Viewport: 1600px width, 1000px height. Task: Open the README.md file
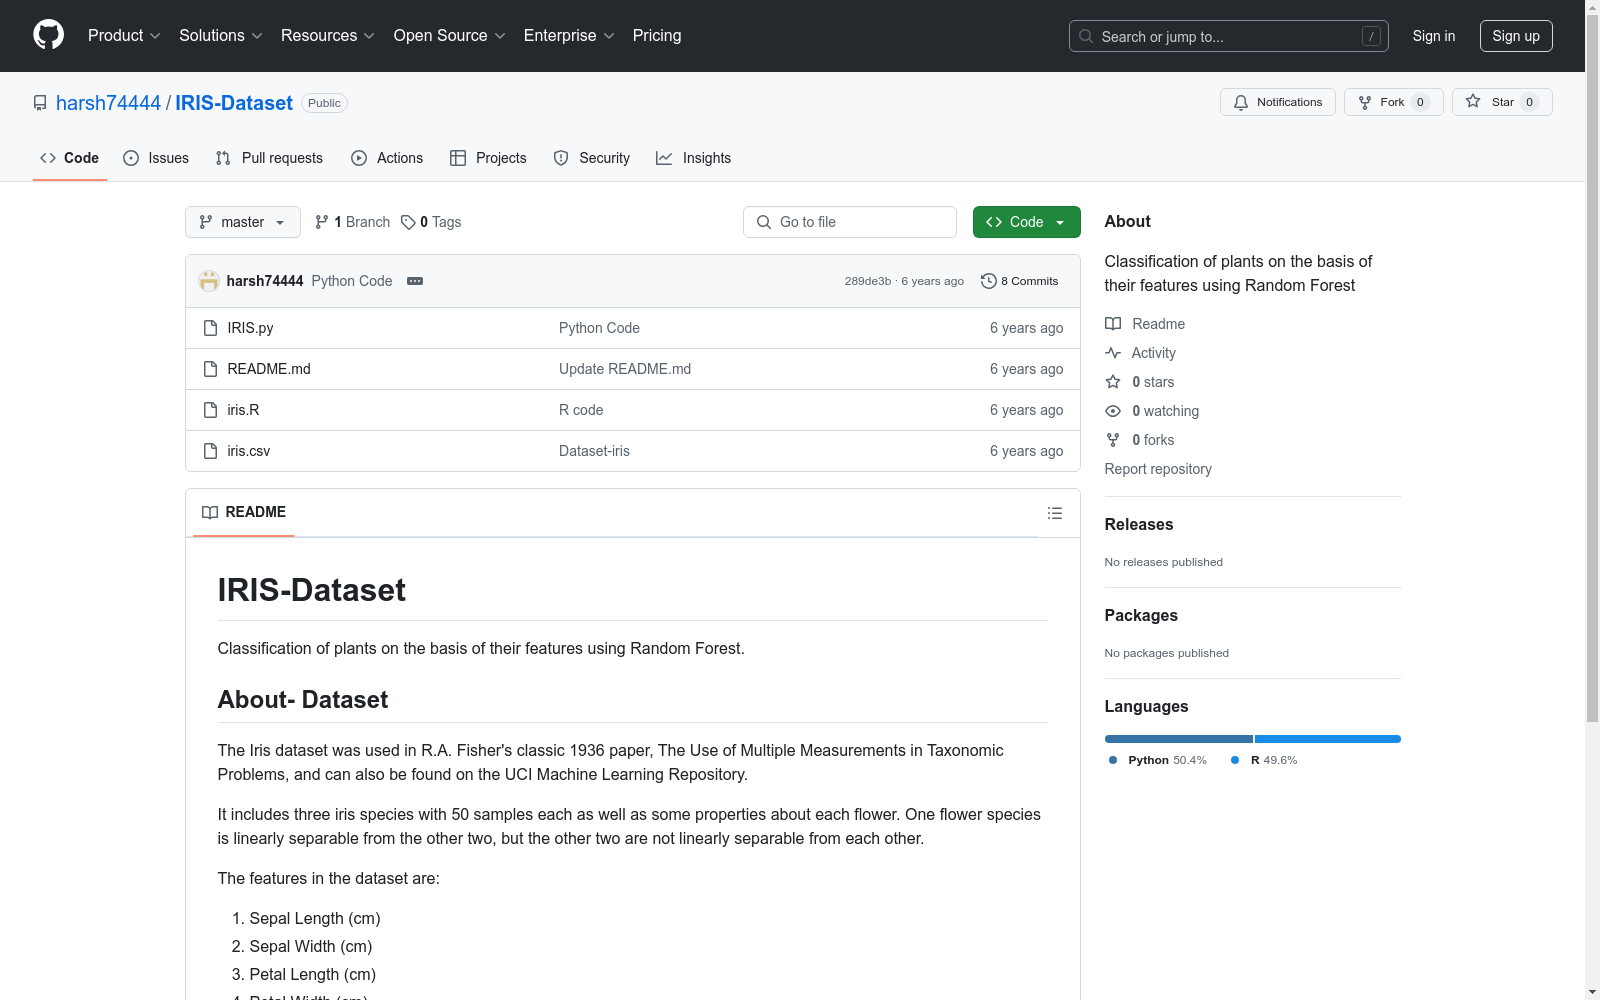click(x=269, y=369)
